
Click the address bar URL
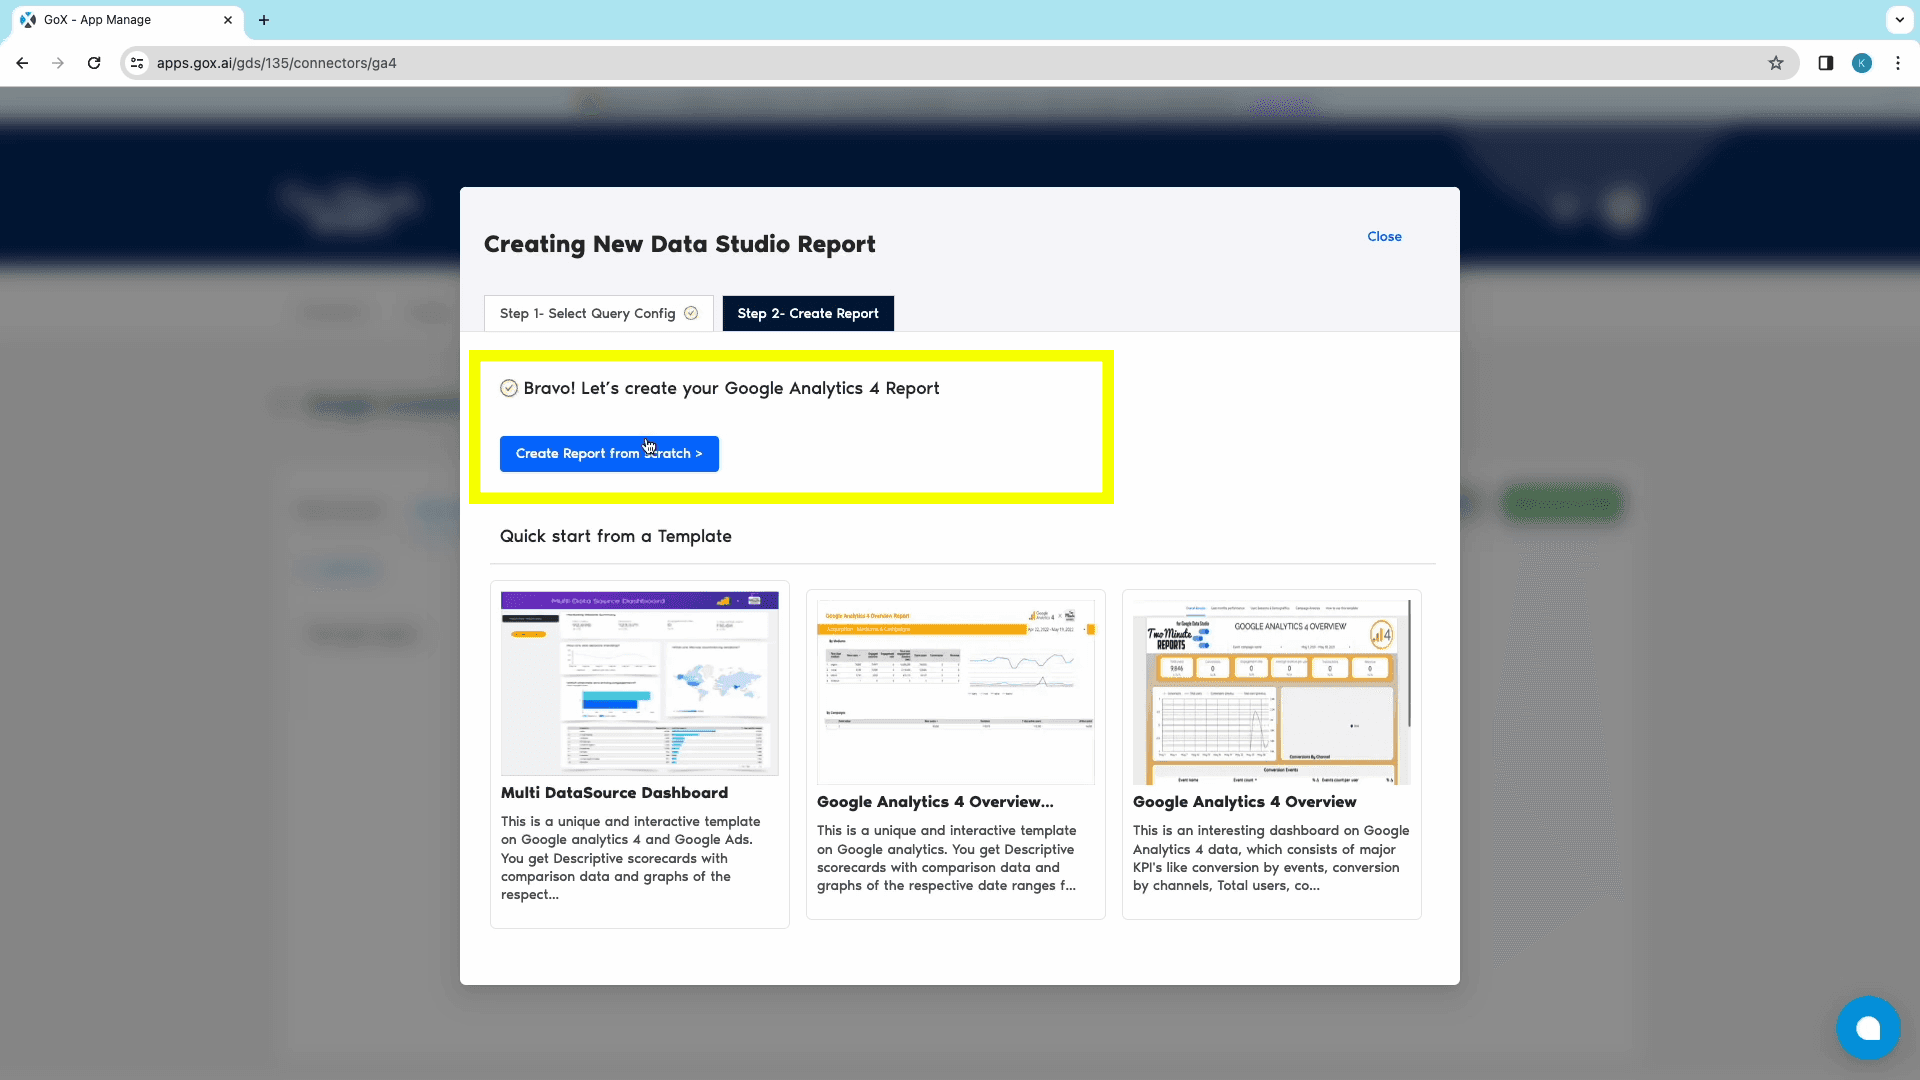pyautogui.click(x=277, y=63)
